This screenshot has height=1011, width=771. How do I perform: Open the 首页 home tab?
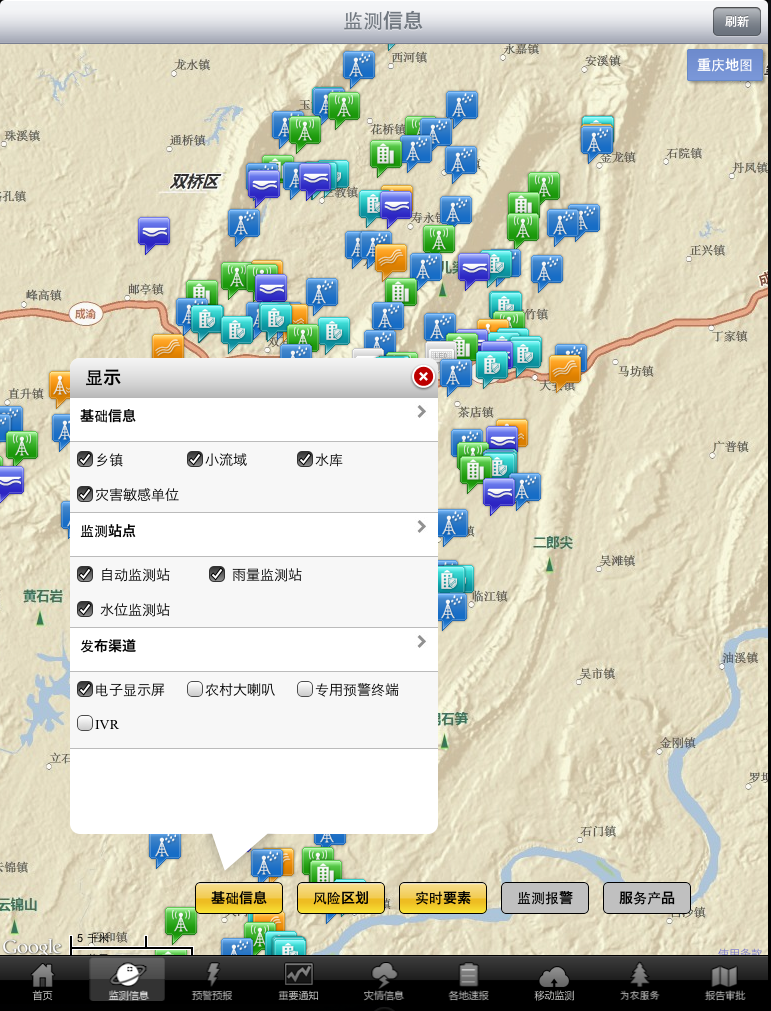point(43,982)
